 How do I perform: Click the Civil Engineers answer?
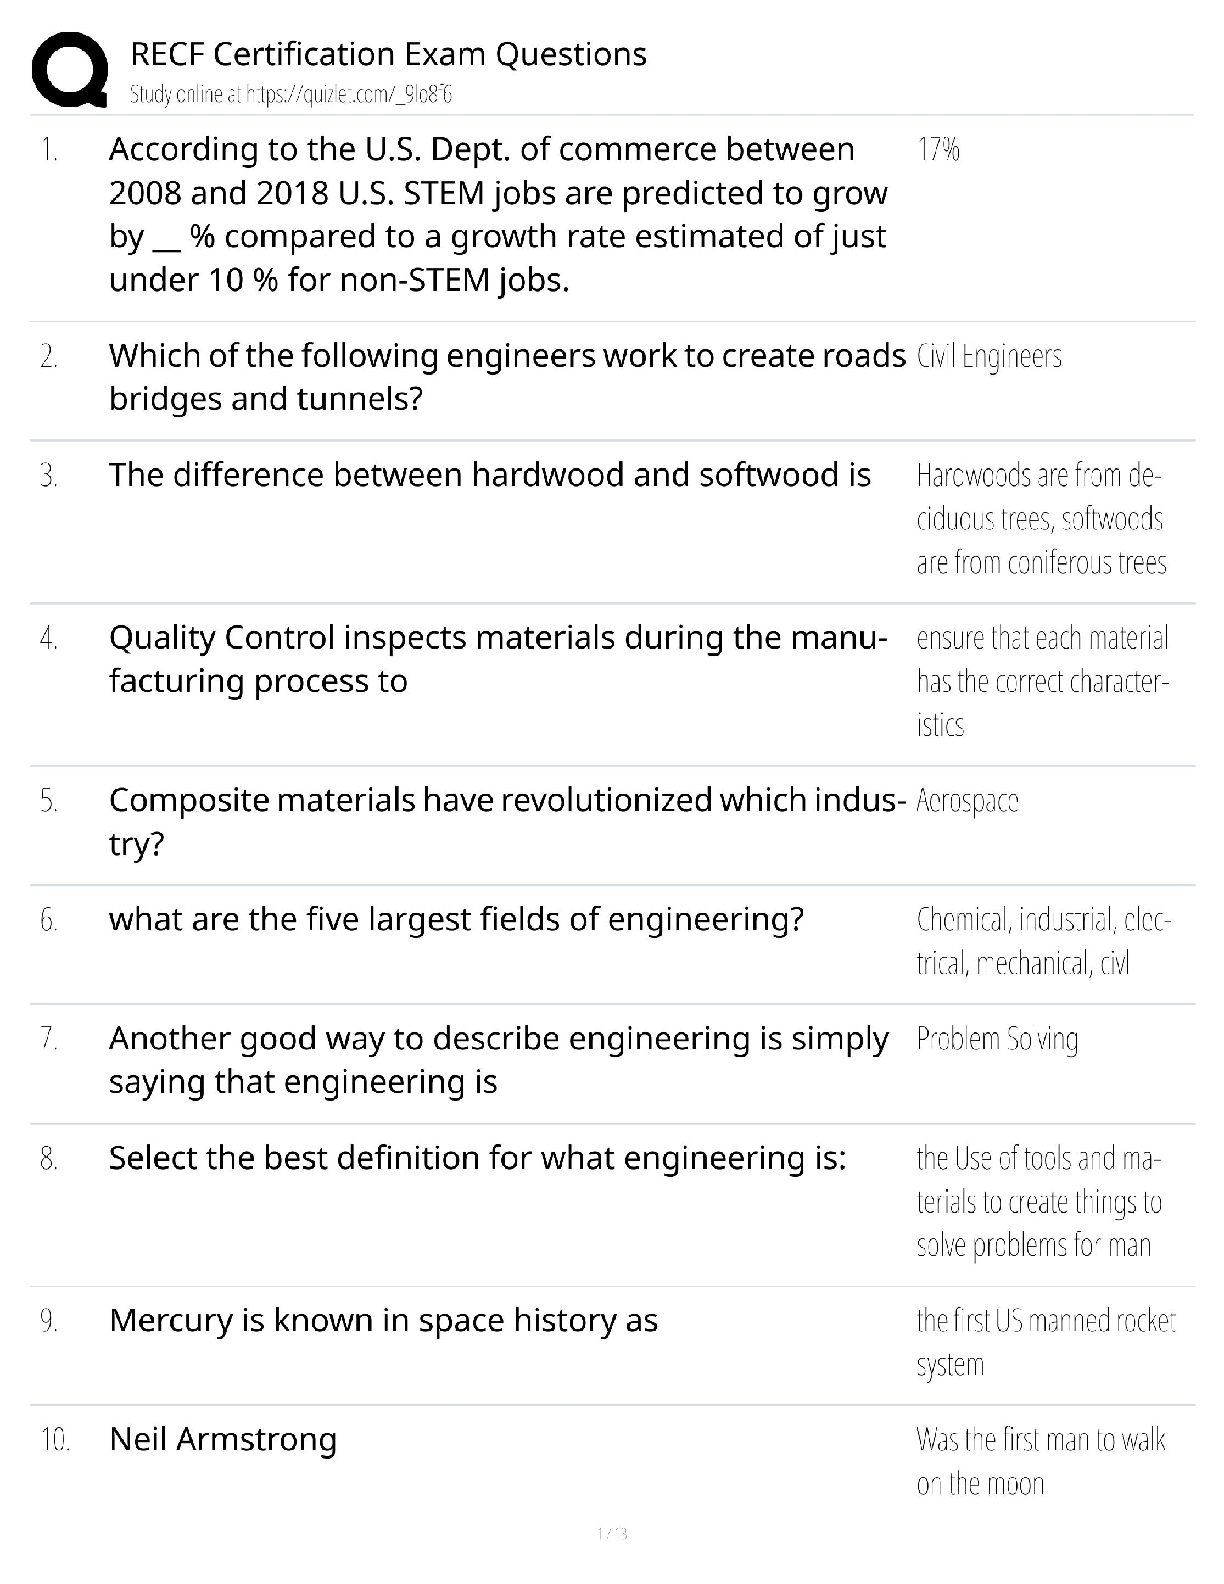point(989,356)
